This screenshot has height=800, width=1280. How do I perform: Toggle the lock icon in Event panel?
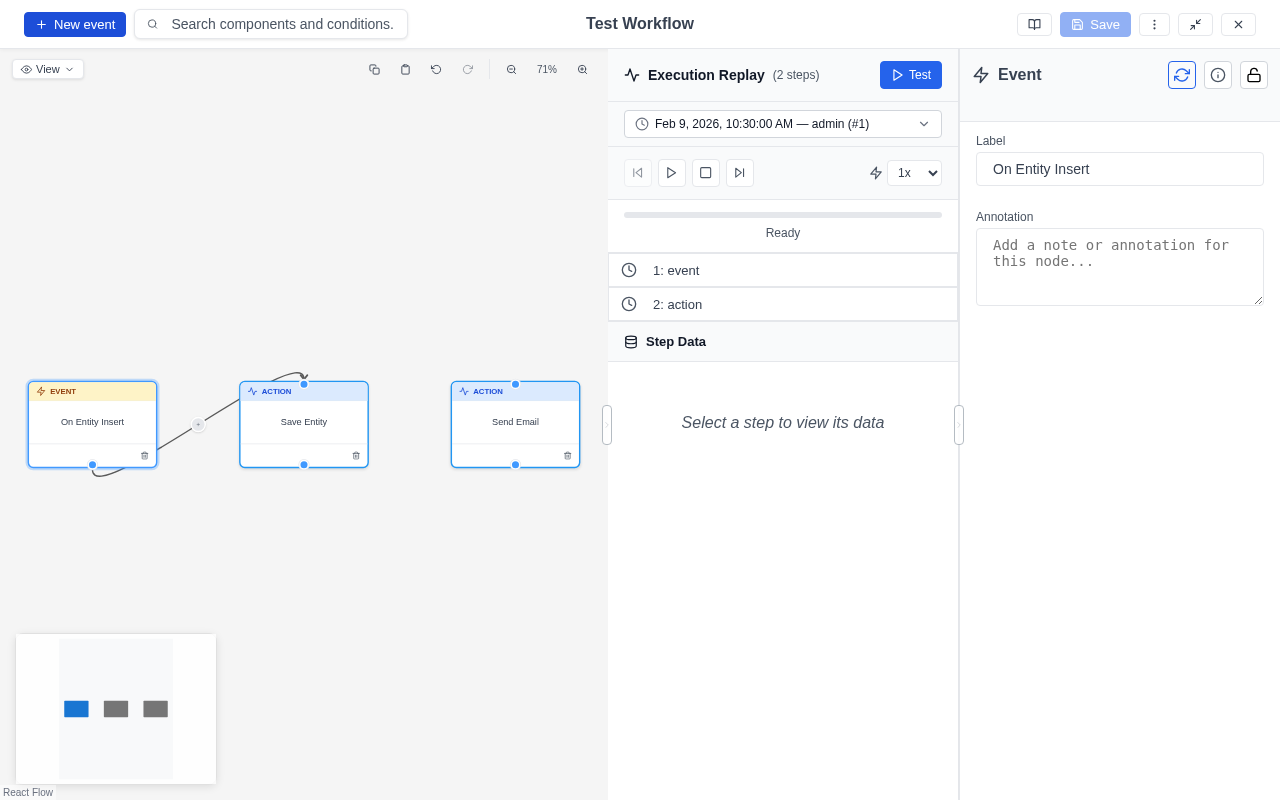coord(1254,75)
